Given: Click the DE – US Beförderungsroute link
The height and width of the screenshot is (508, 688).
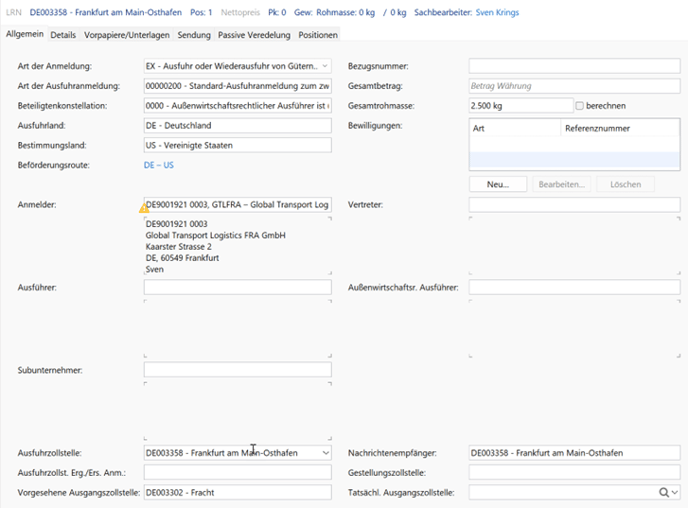Looking at the screenshot, I should coord(159,165).
